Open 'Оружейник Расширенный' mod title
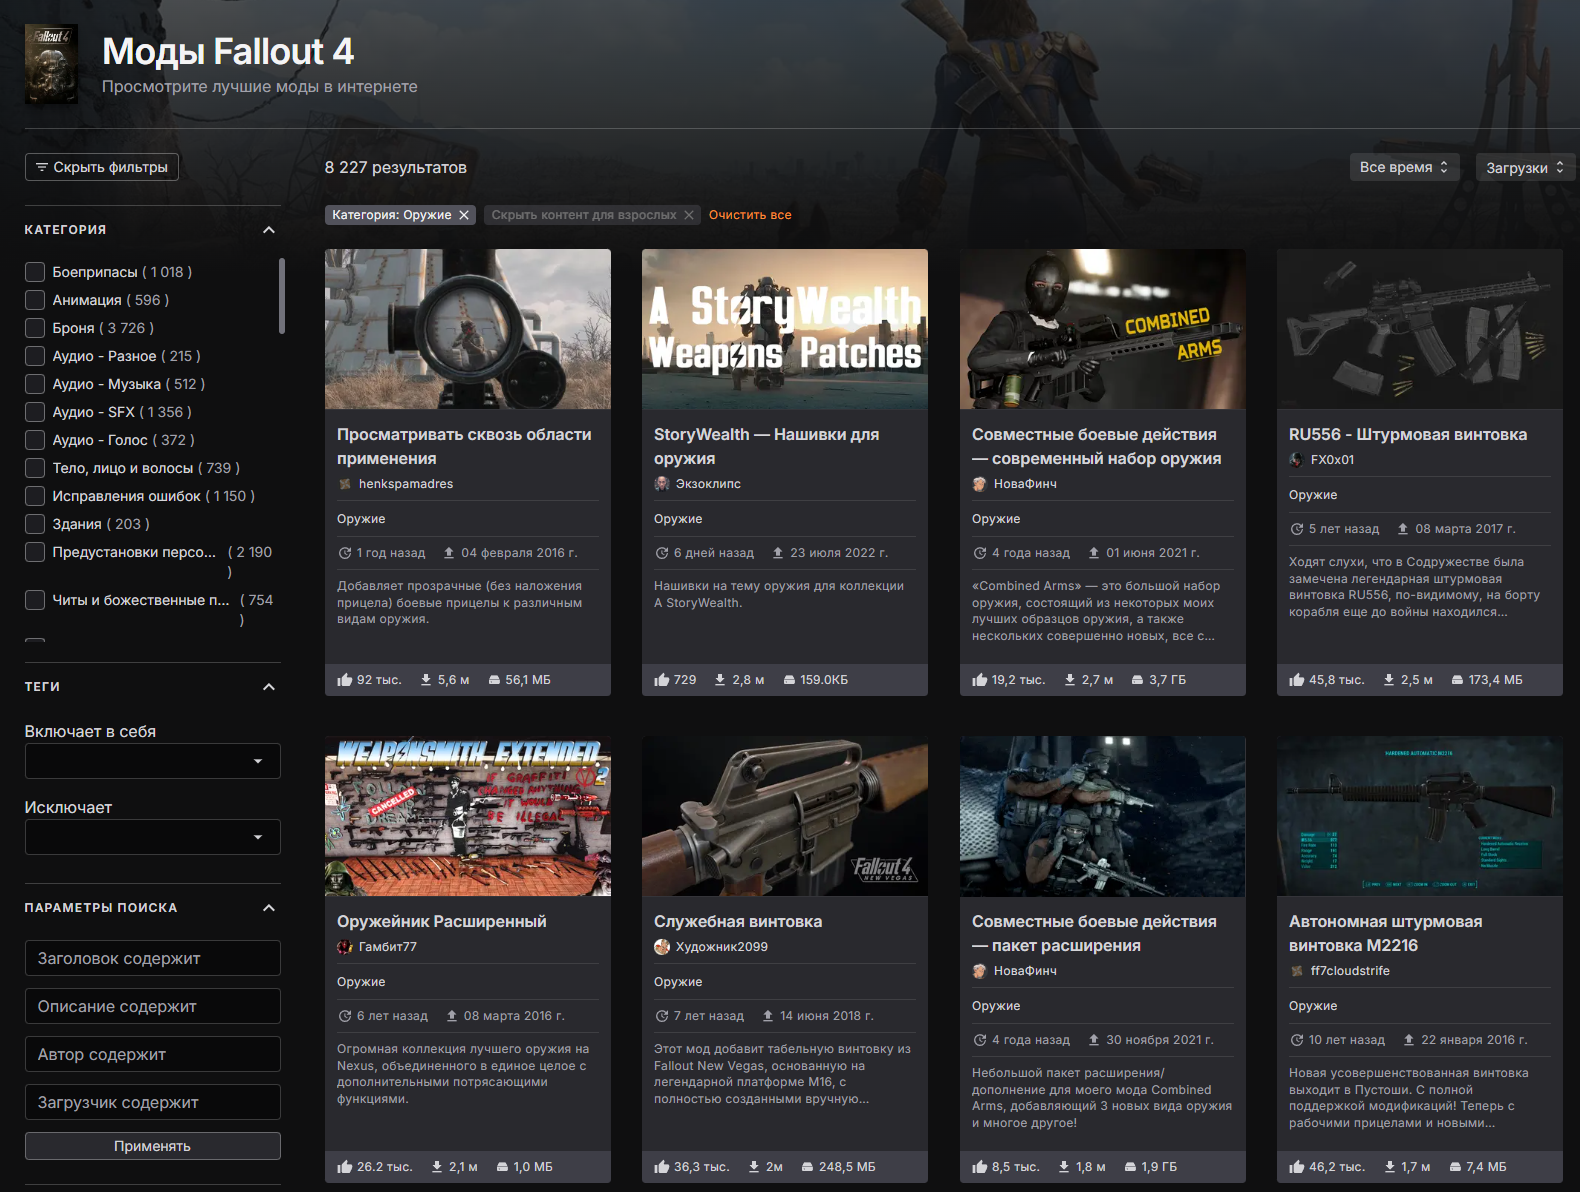 click(x=442, y=922)
